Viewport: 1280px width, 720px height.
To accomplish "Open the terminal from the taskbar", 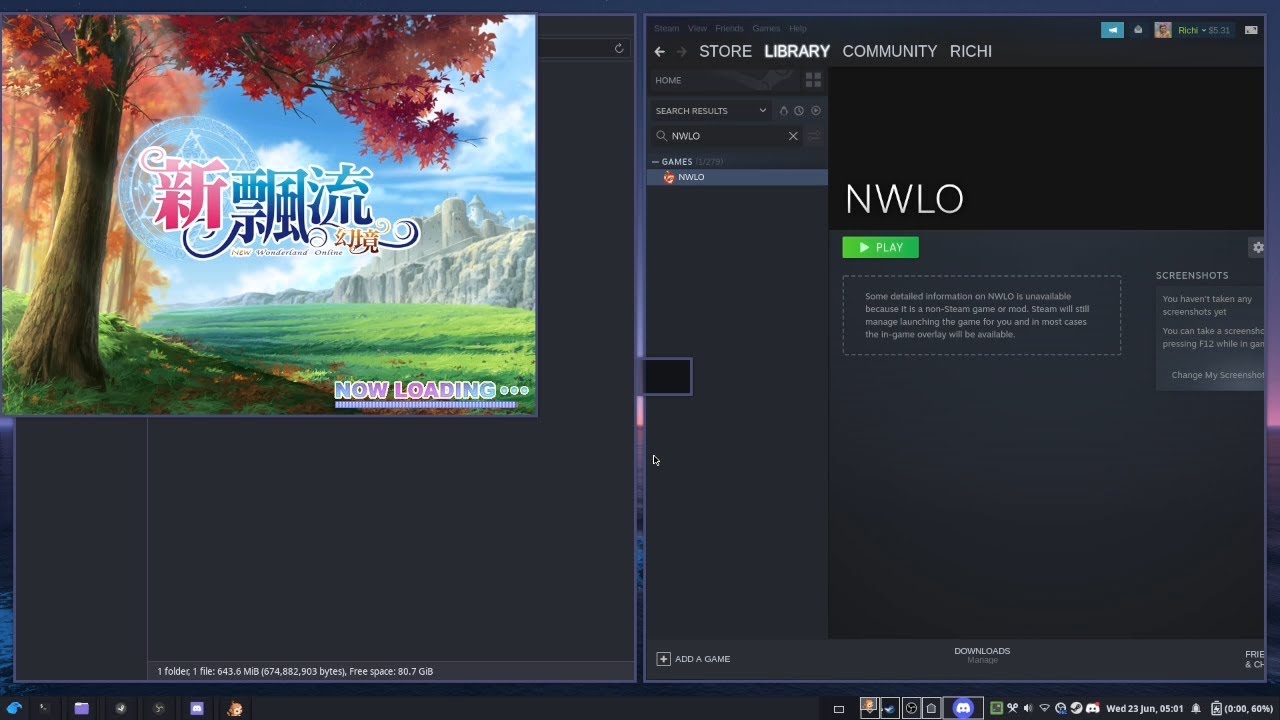I will coord(43,708).
